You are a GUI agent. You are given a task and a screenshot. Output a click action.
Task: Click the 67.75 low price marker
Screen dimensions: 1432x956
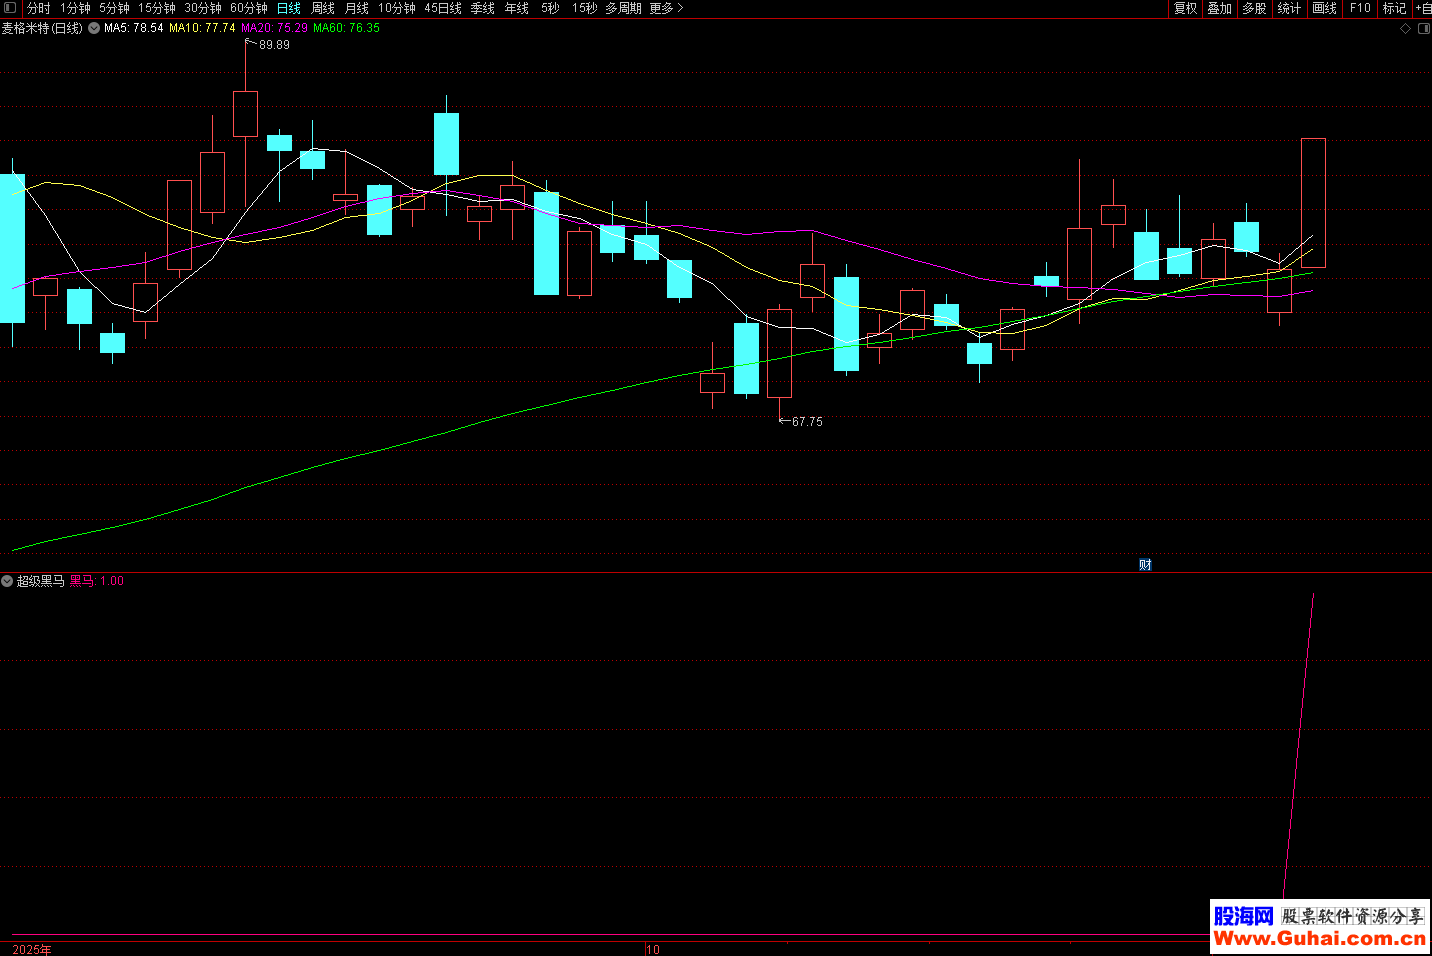tap(806, 422)
